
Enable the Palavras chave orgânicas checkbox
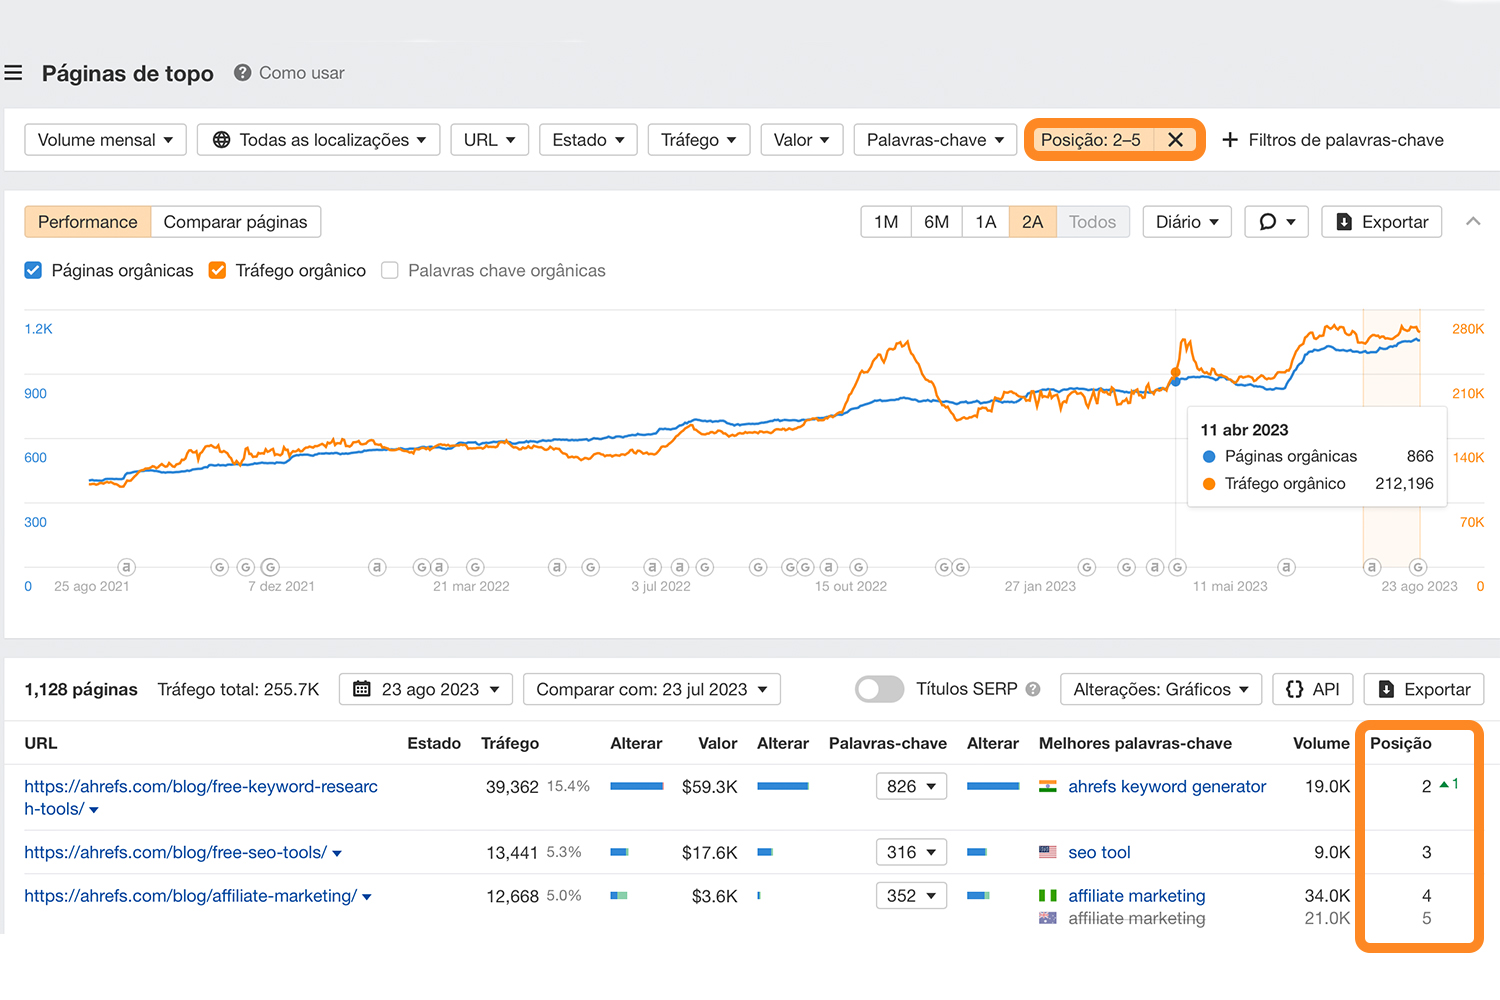389,270
